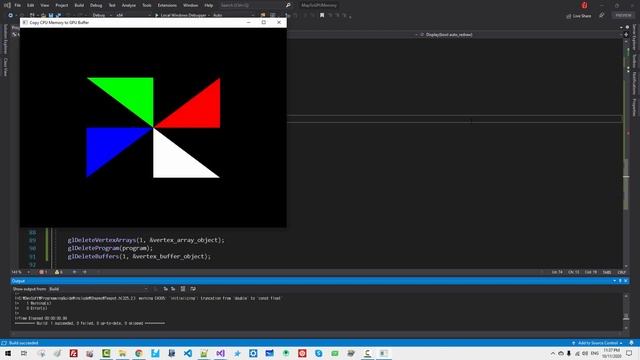
Task: Click the editor split view icon
Action: coord(626,35)
